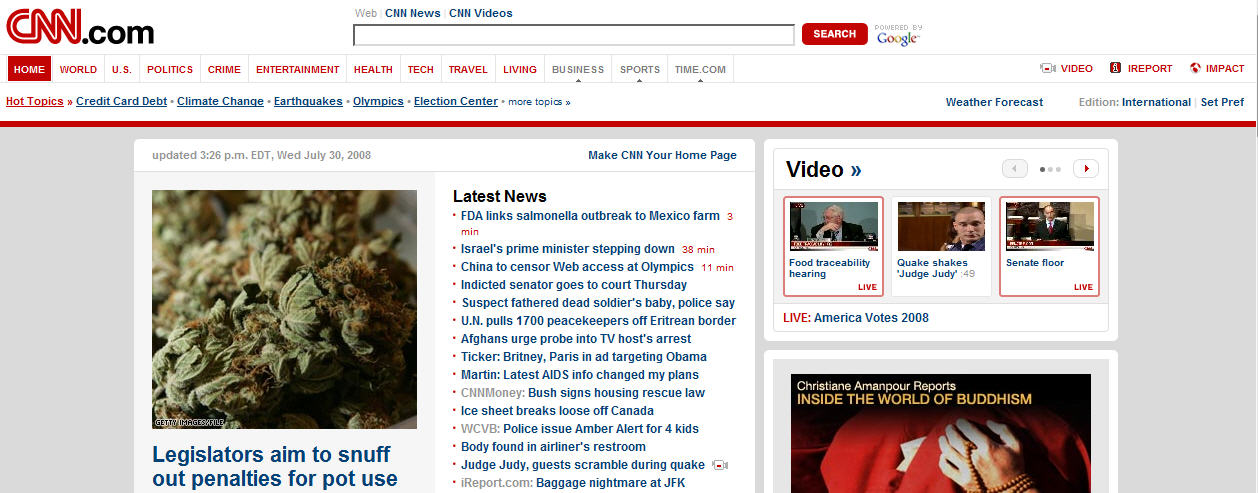Select the CNN News search scope

pos(412,14)
